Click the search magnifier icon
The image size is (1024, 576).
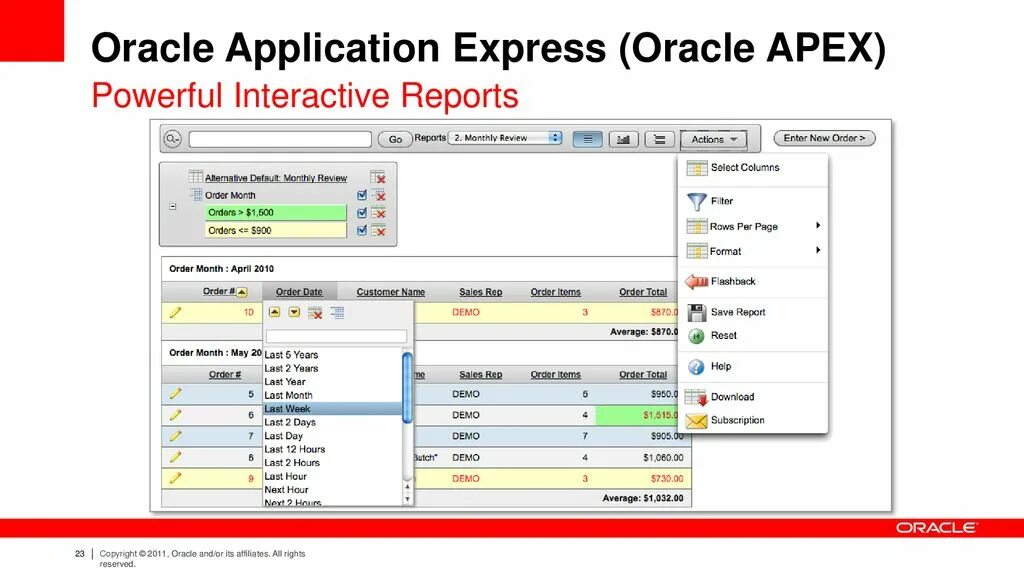click(x=172, y=139)
